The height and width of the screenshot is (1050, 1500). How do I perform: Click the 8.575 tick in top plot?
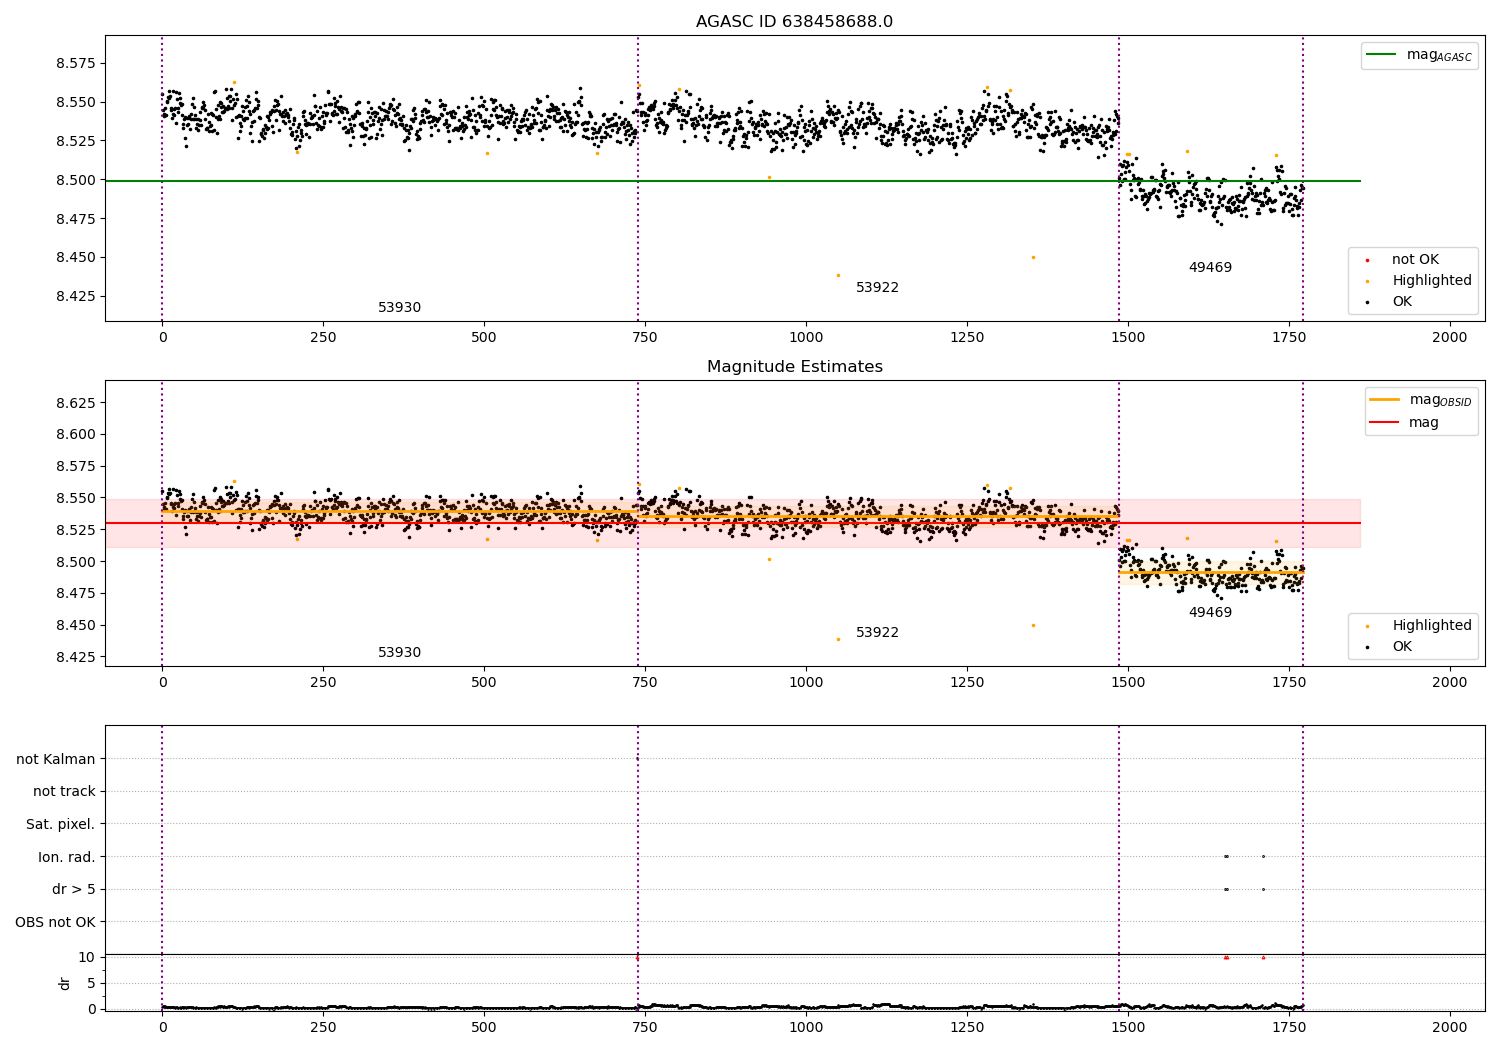[75, 63]
